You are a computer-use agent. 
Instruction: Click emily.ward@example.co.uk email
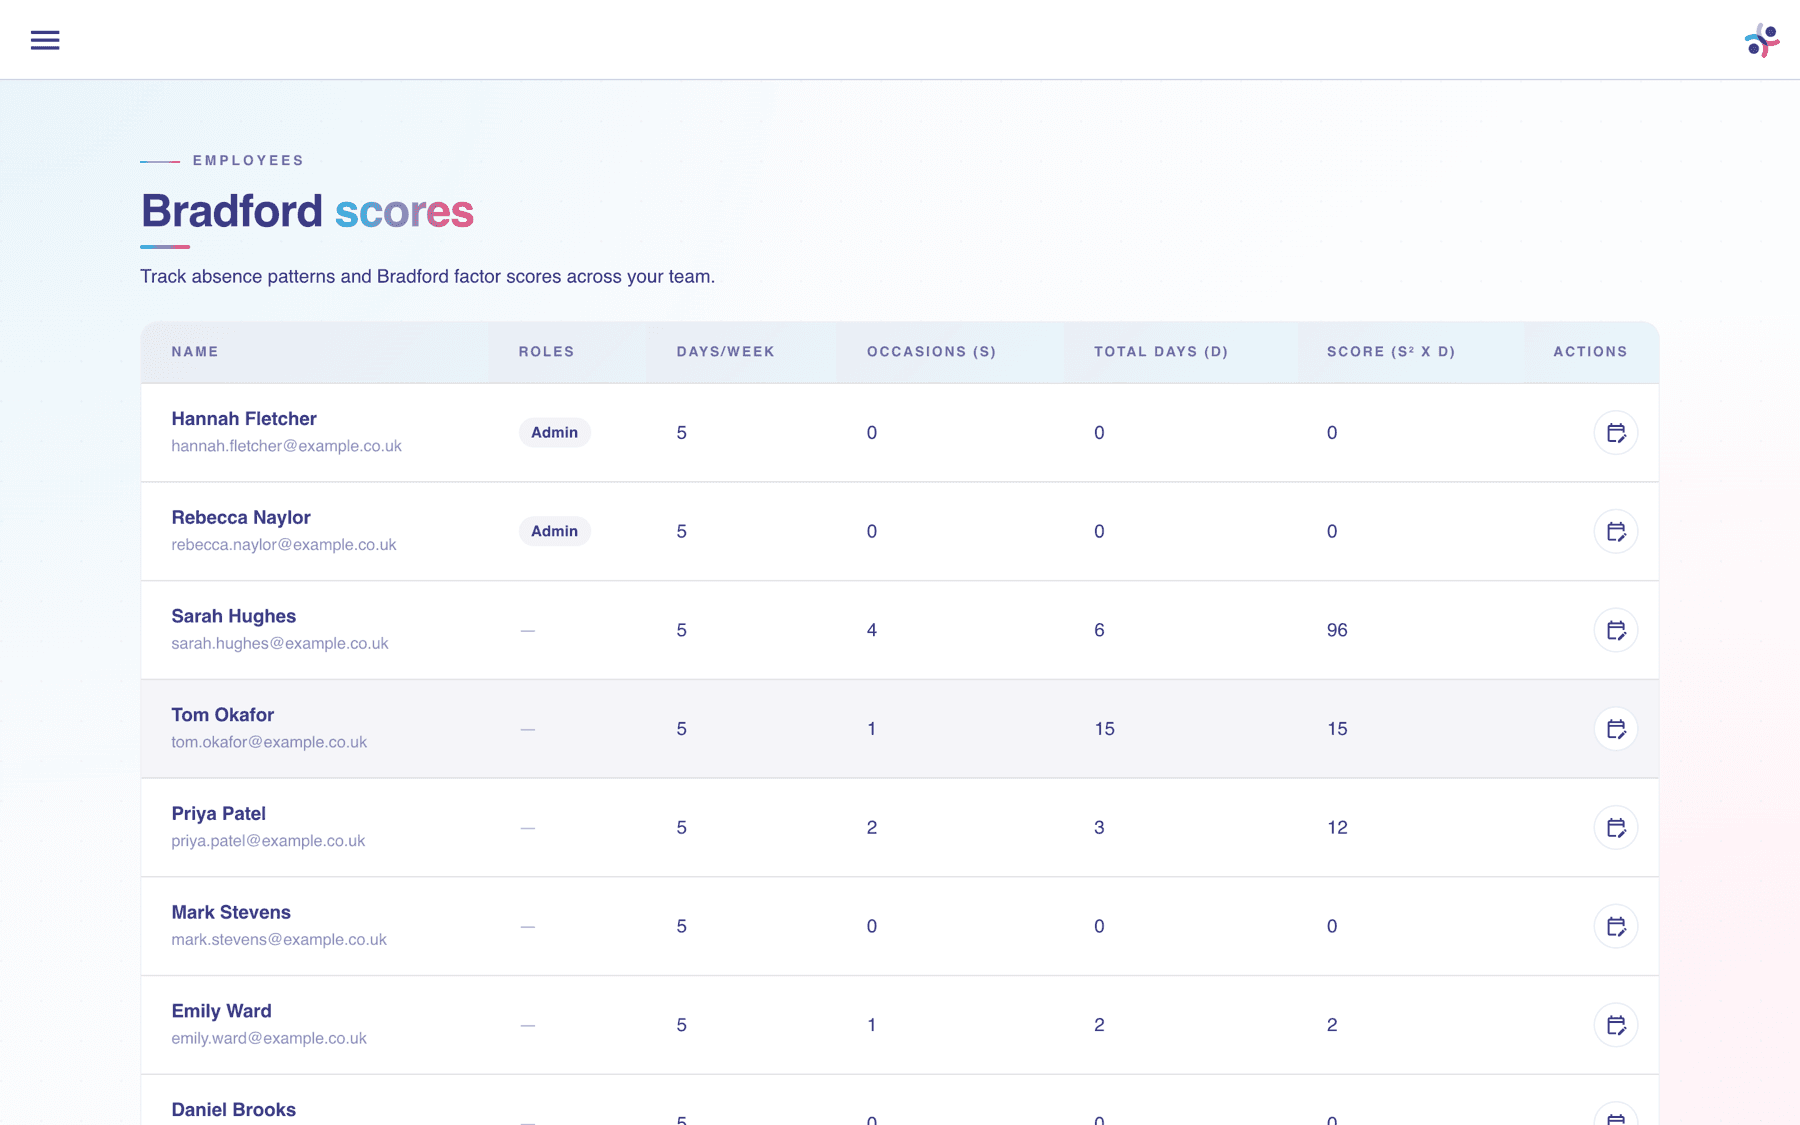click(269, 1039)
